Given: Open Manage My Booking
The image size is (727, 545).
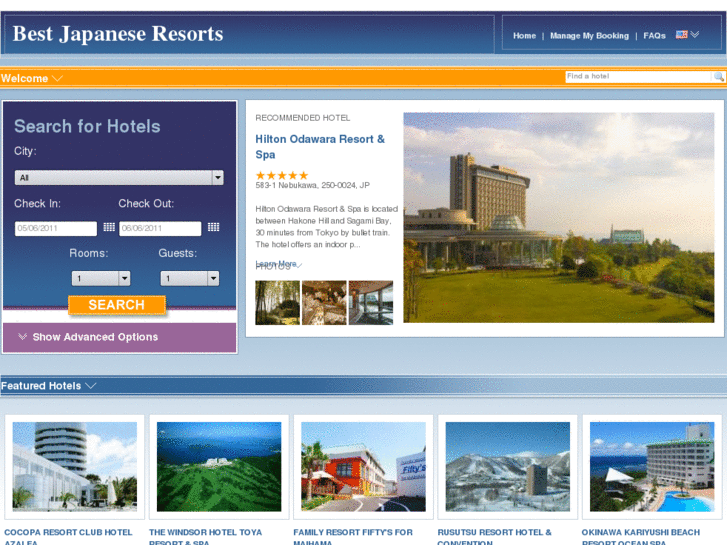Looking at the screenshot, I should [x=589, y=36].
